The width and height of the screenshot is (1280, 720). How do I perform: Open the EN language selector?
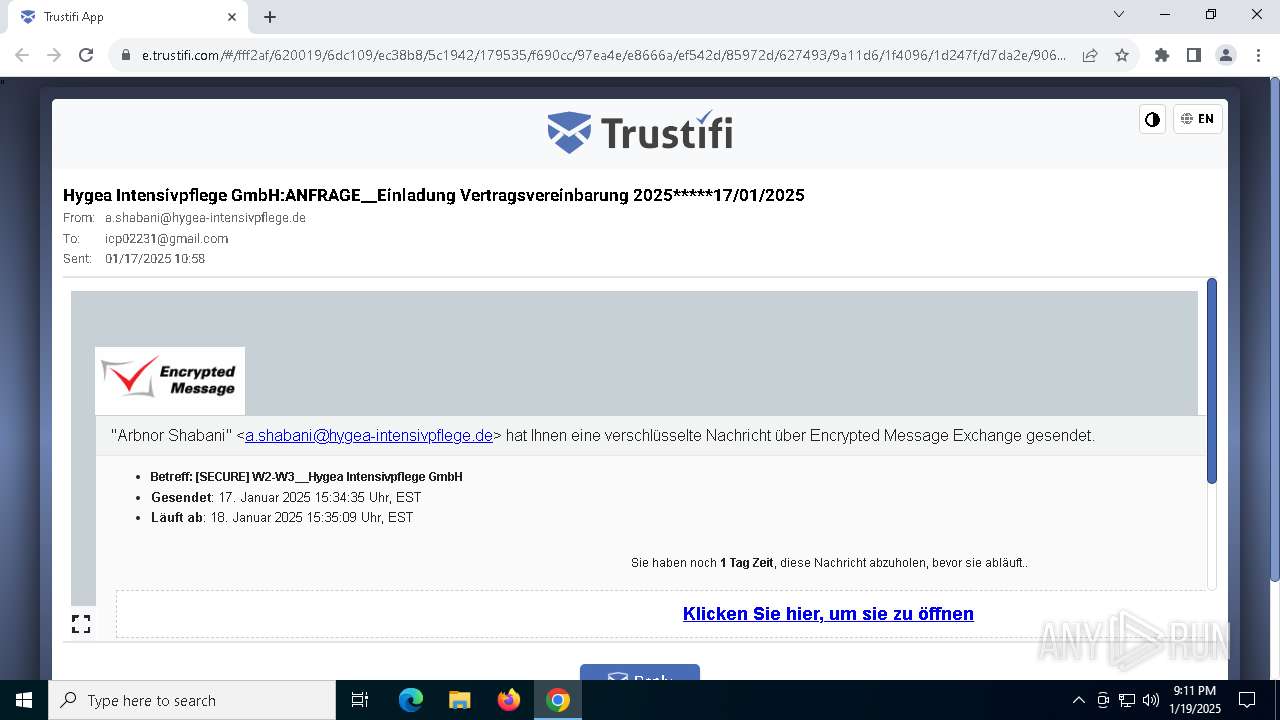1197,119
